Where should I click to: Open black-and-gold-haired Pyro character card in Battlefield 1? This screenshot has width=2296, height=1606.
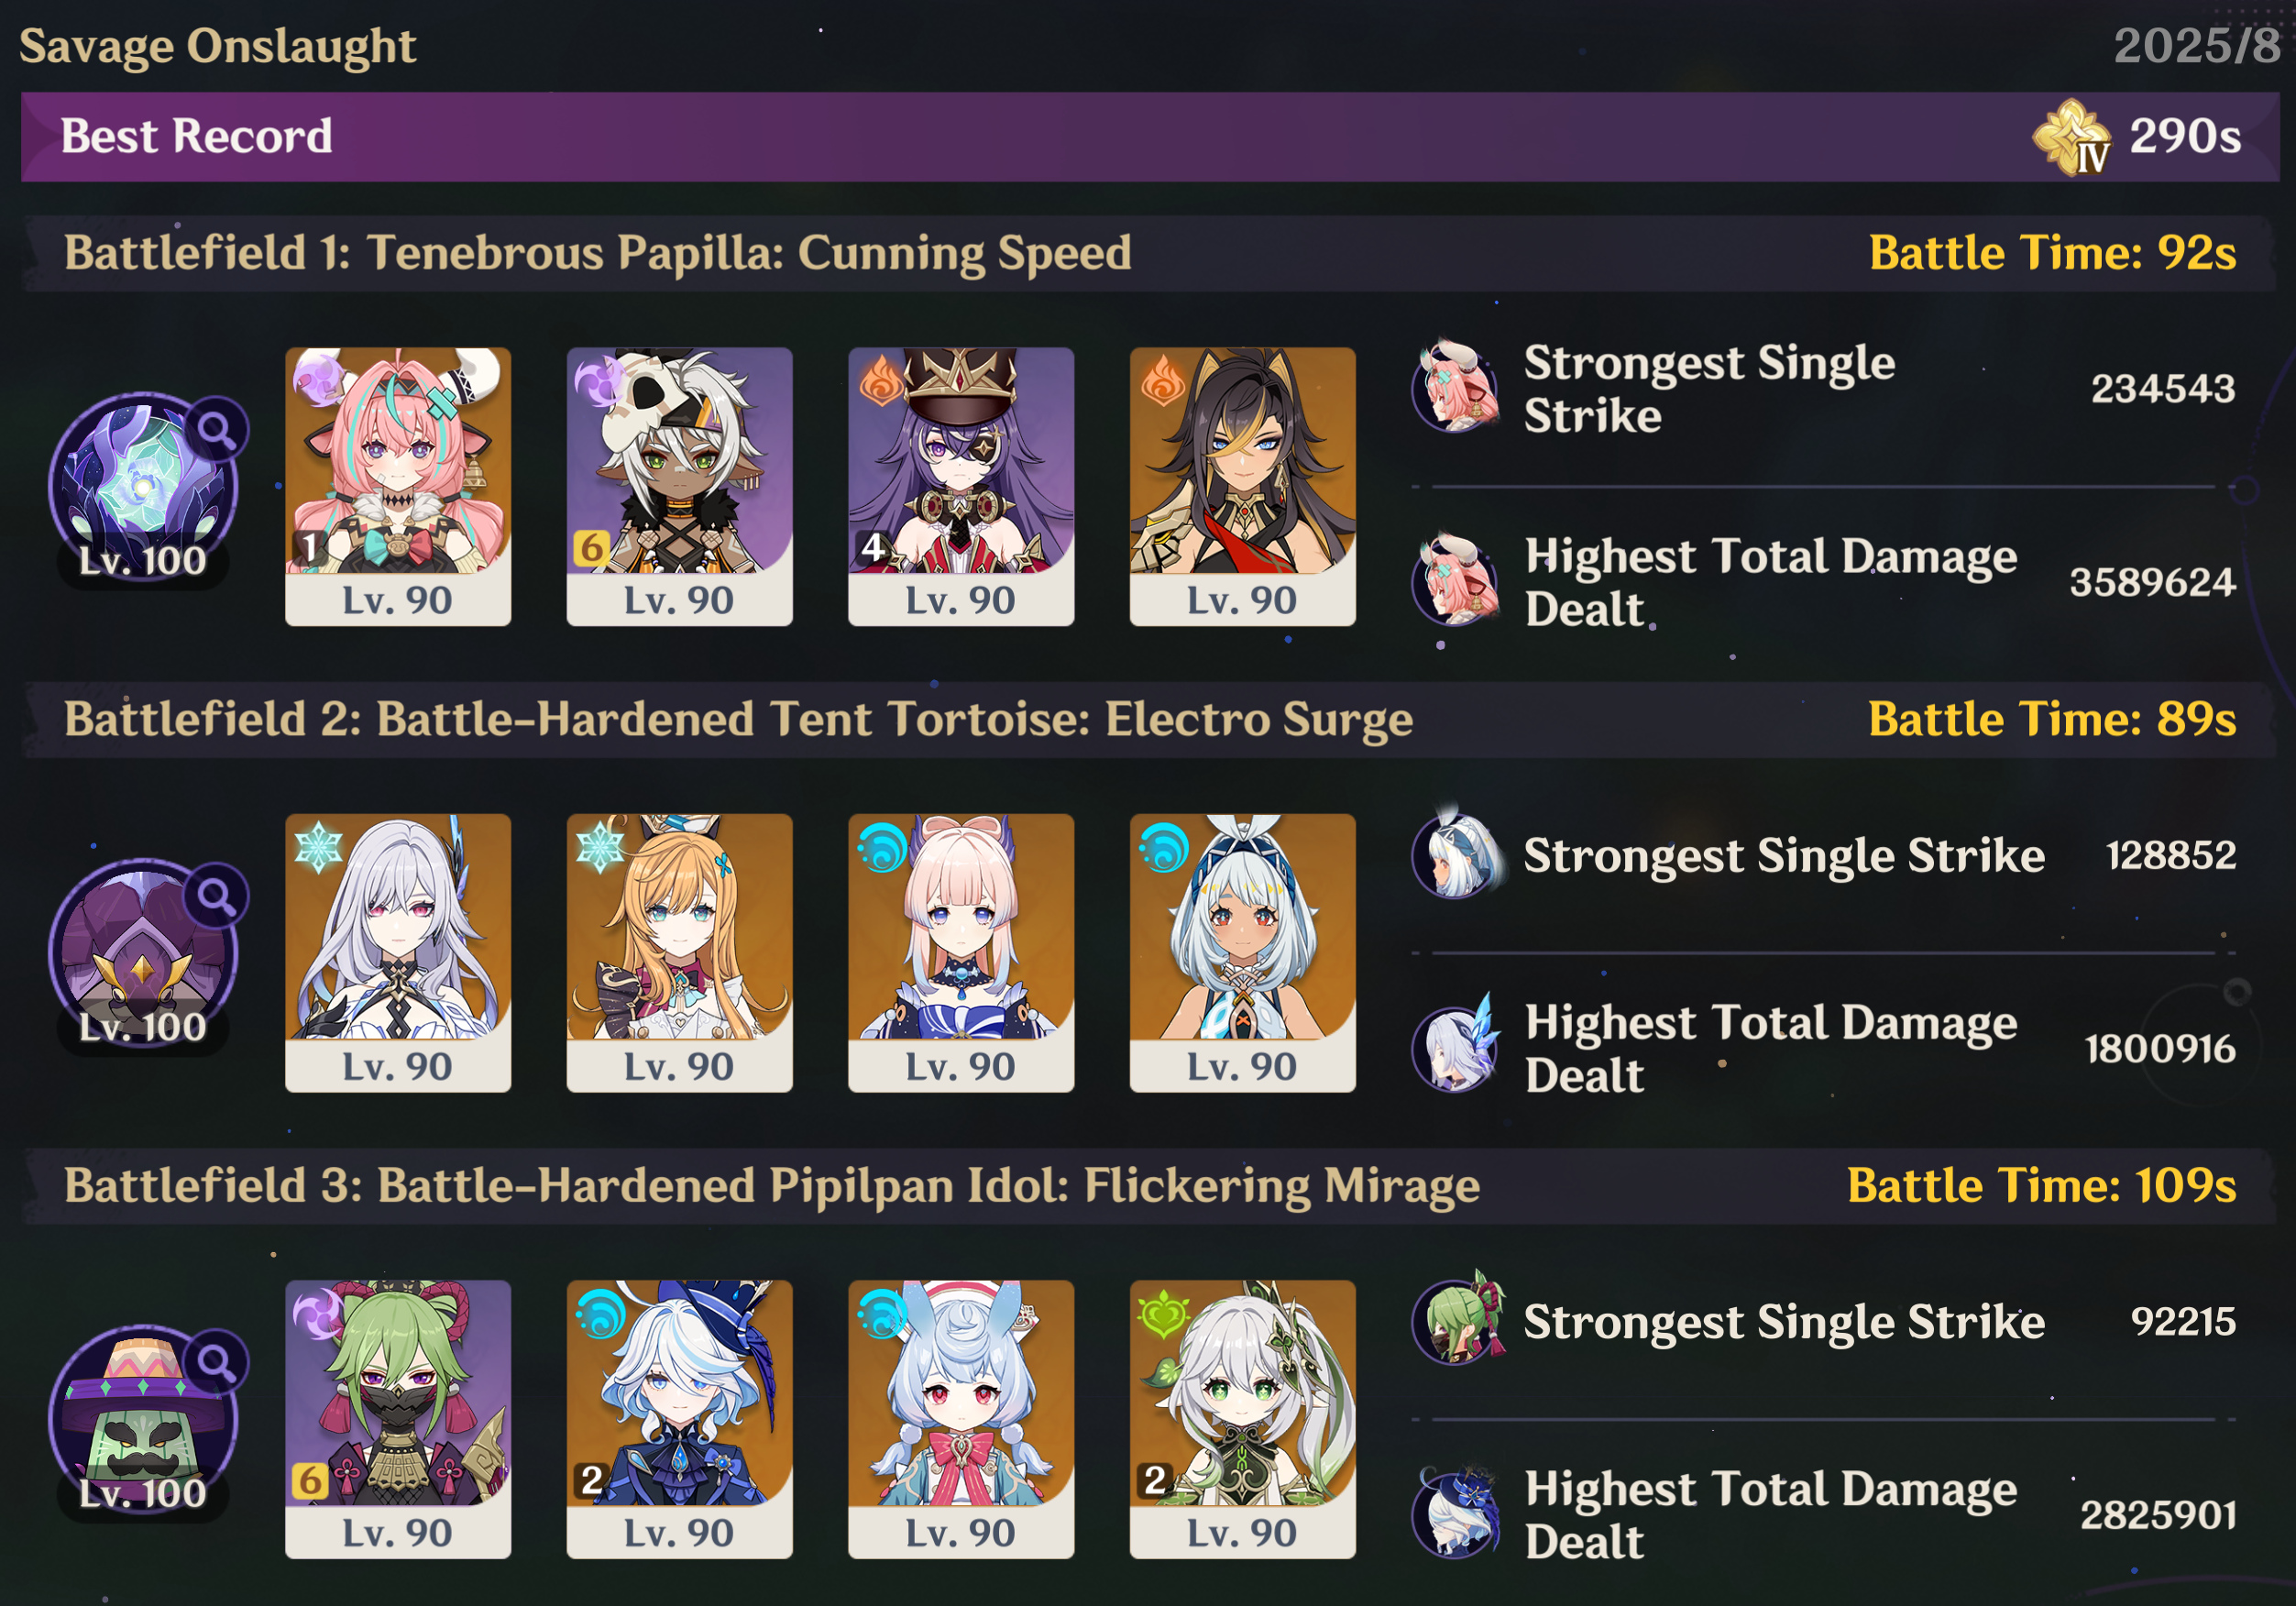1243,487
